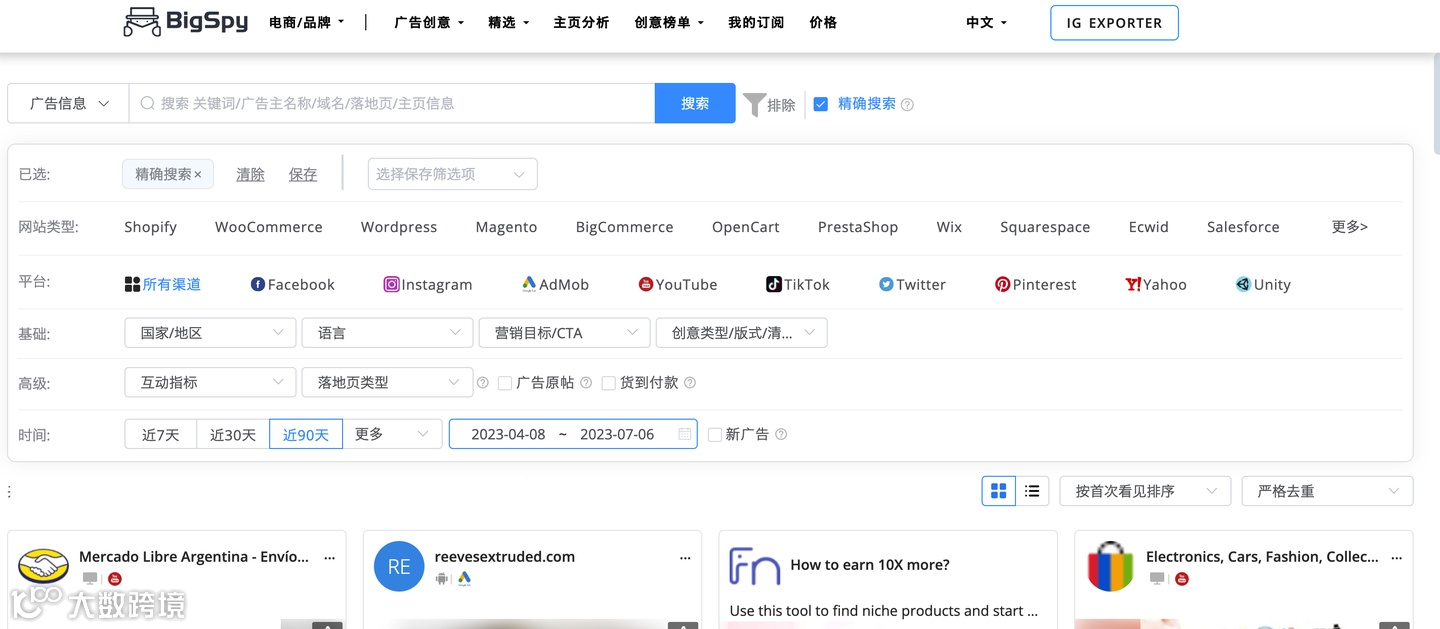
Task: Click the keyword search input field
Action: pos(390,103)
